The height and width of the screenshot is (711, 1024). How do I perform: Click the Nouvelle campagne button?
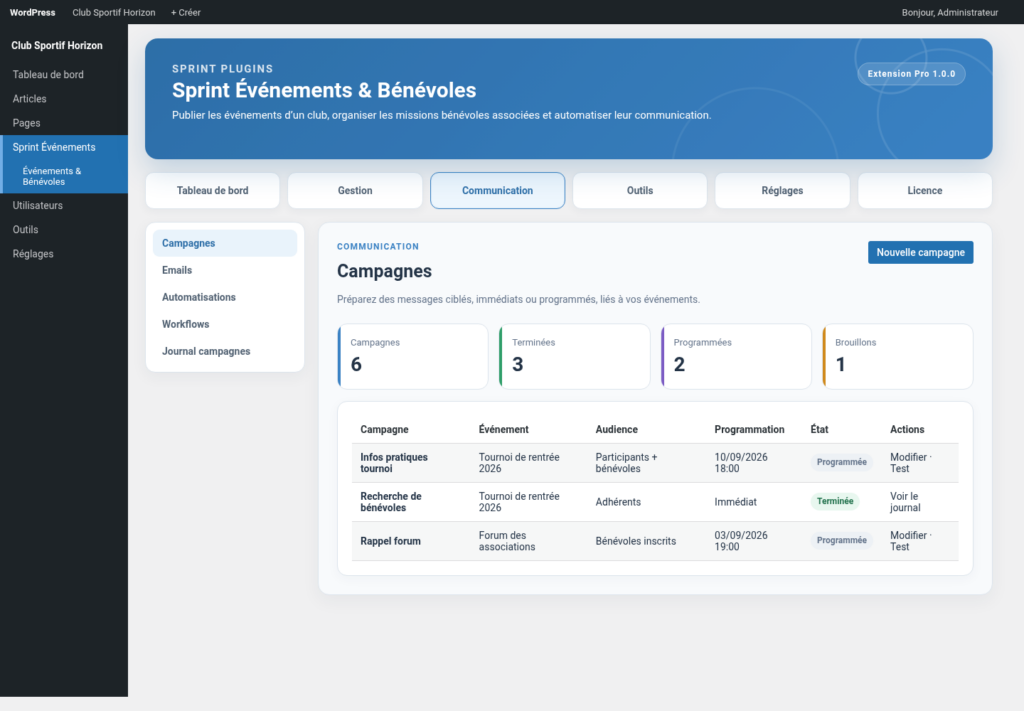pyautogui.click(x=920, y=253)
